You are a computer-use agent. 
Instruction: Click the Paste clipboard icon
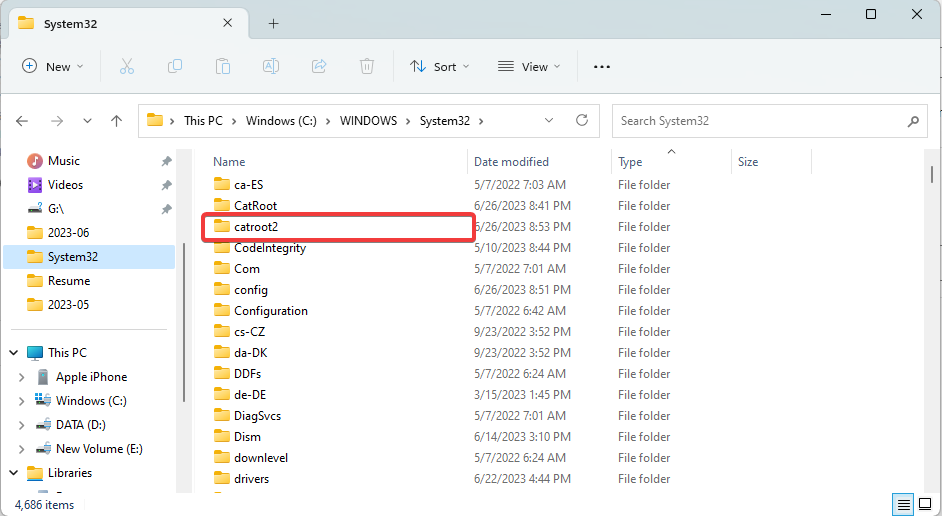point(223,66)
